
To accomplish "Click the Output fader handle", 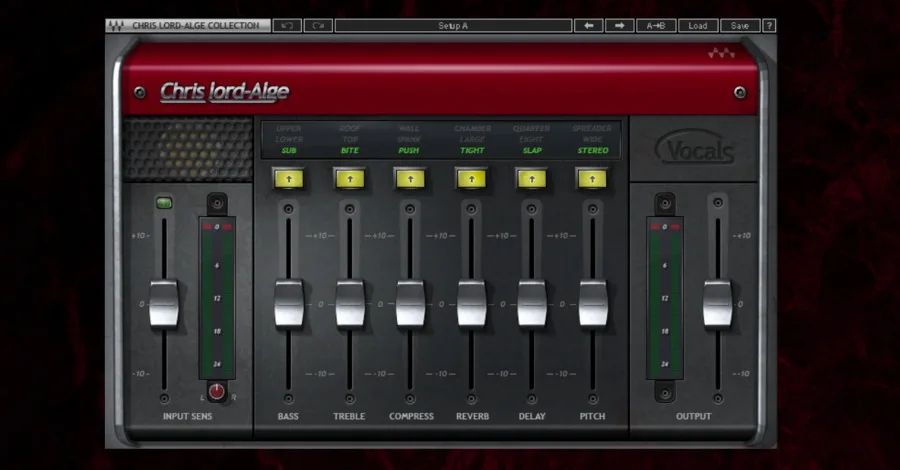I will click(x=717, y=304).
